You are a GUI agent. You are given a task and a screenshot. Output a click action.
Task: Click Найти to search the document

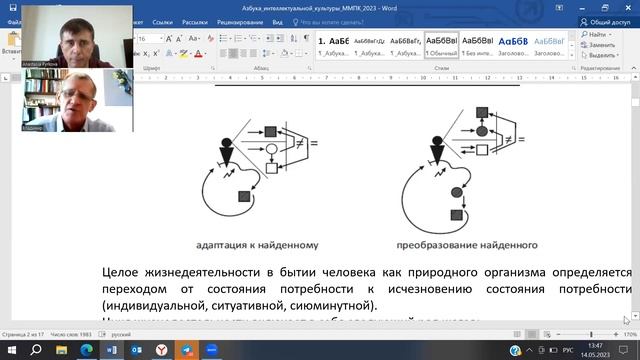(596, 35)
